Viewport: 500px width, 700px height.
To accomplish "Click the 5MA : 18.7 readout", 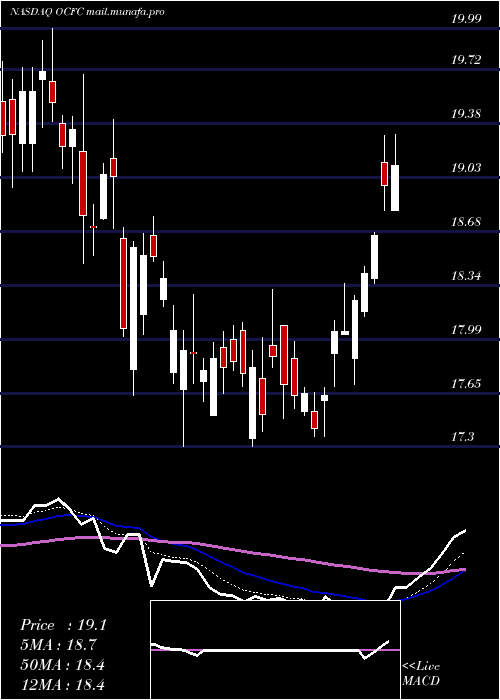I will coord(58,645).
